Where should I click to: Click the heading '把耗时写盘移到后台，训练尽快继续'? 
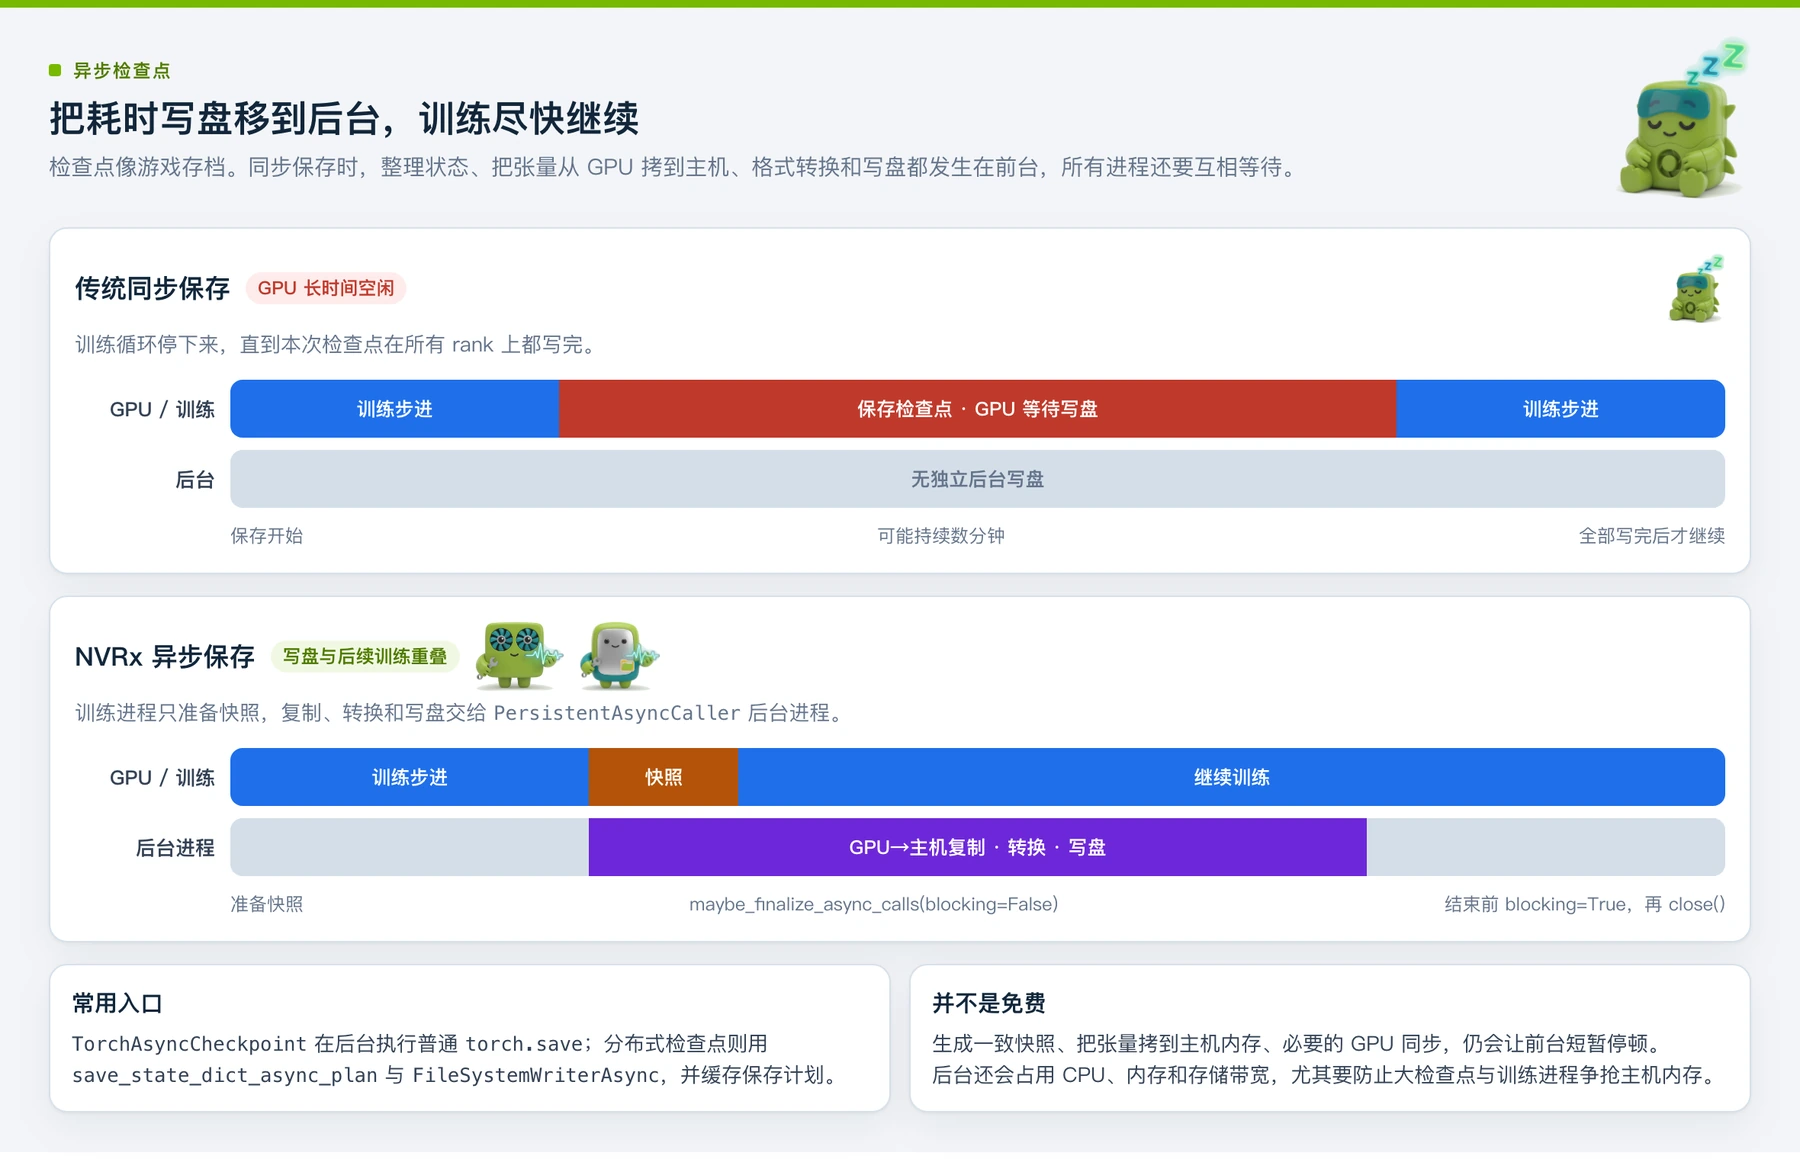[x=344, y=119]
